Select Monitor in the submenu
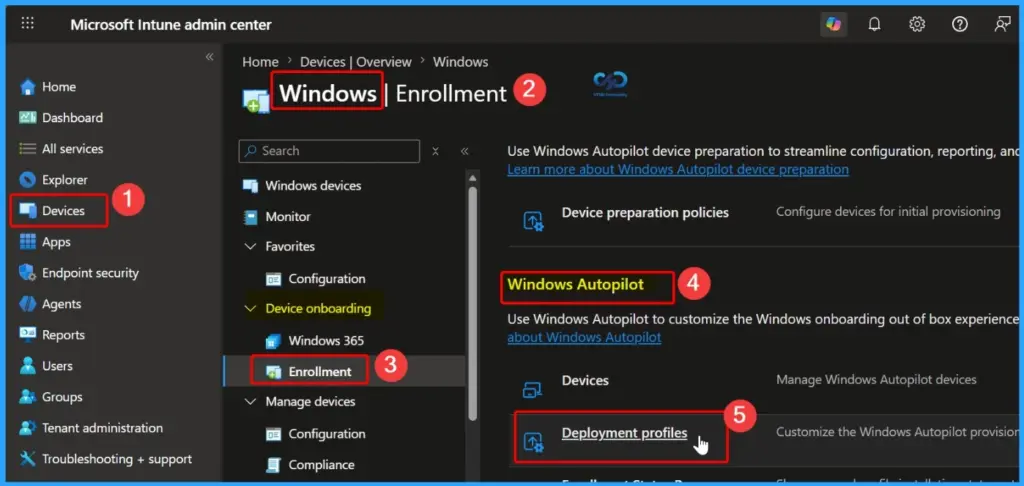 288,216
